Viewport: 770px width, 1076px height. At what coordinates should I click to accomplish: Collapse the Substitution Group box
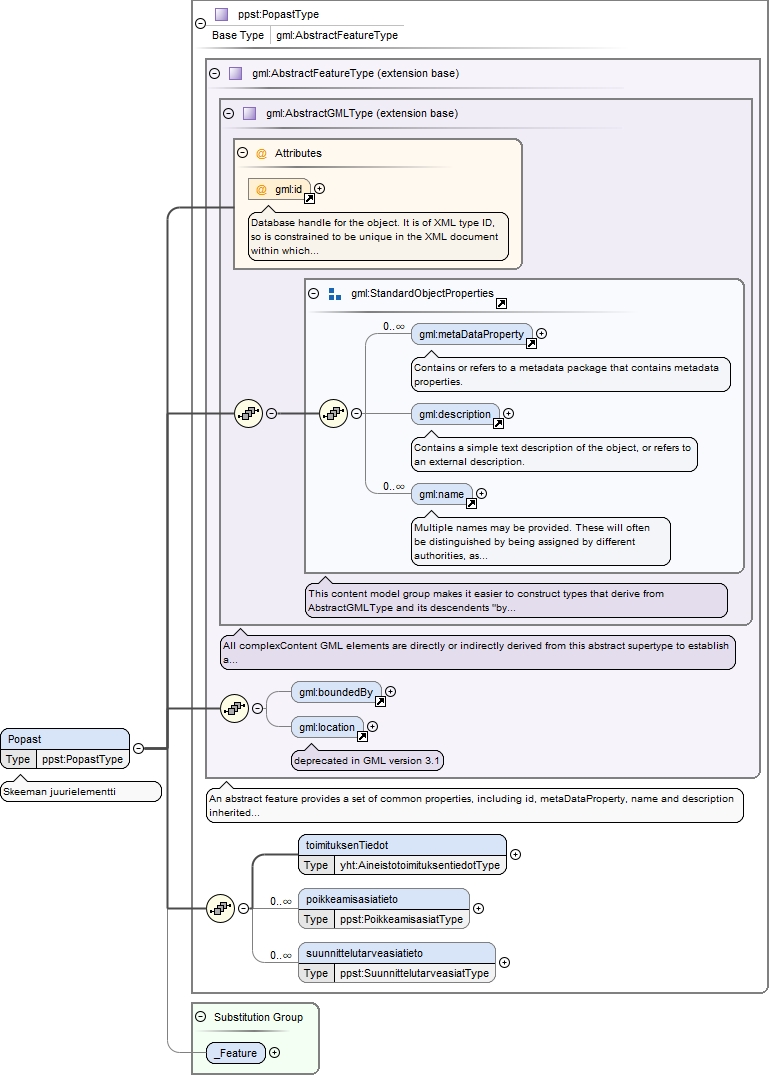pos(200,1016)
